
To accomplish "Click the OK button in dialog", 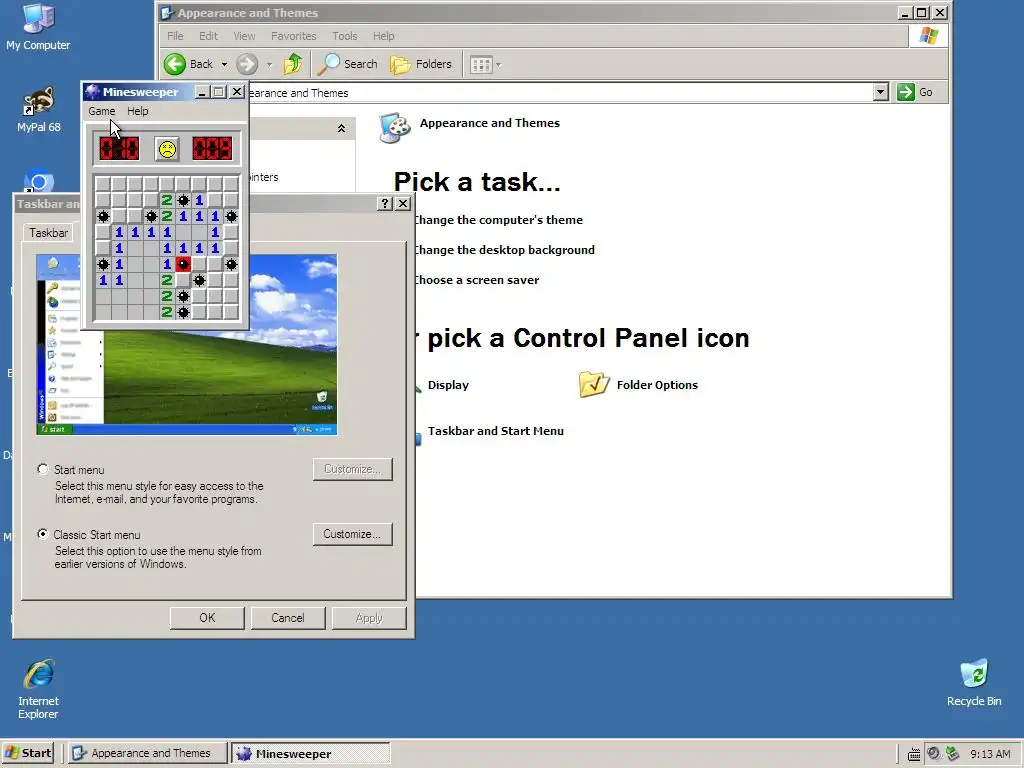I will pyautogui.click(x=207, y=618).
